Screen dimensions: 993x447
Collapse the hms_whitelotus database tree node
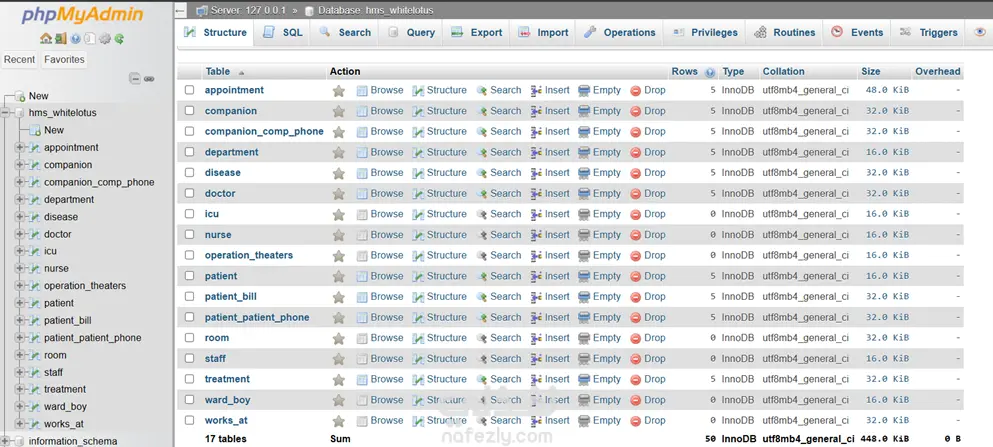pos(5,113)
